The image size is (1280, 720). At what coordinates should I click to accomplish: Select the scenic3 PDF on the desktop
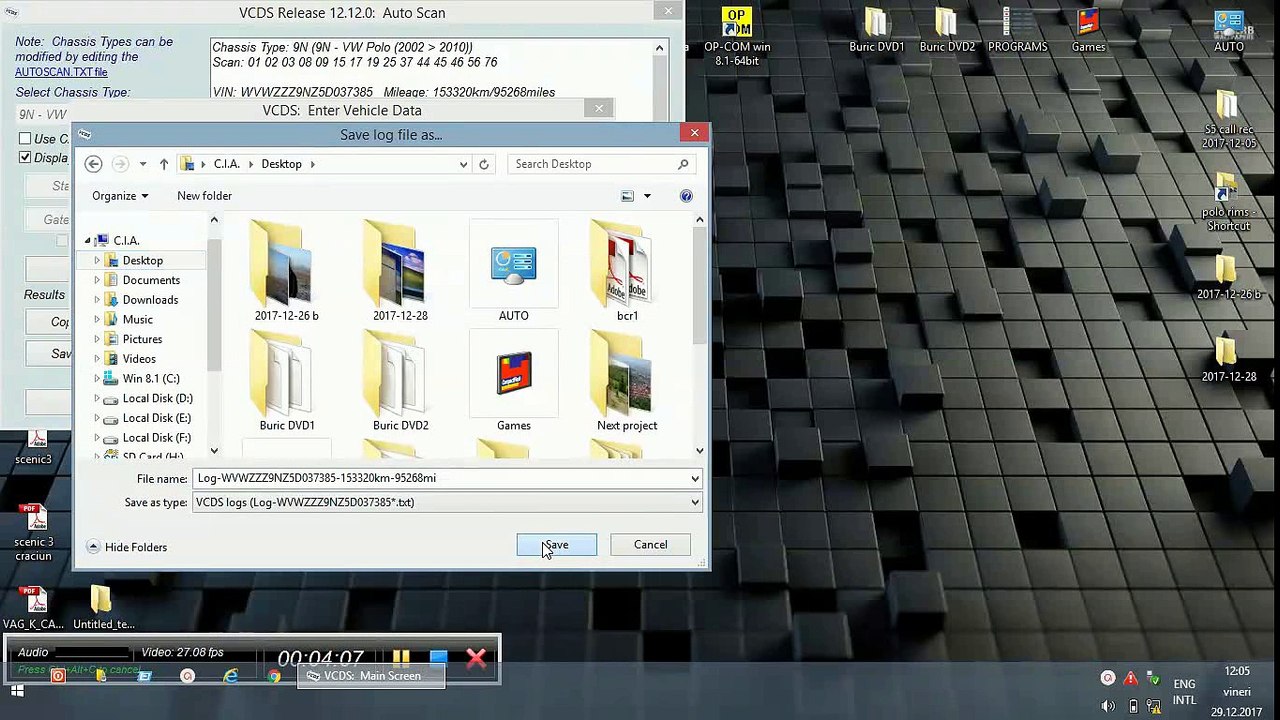[x=34, y=447]
